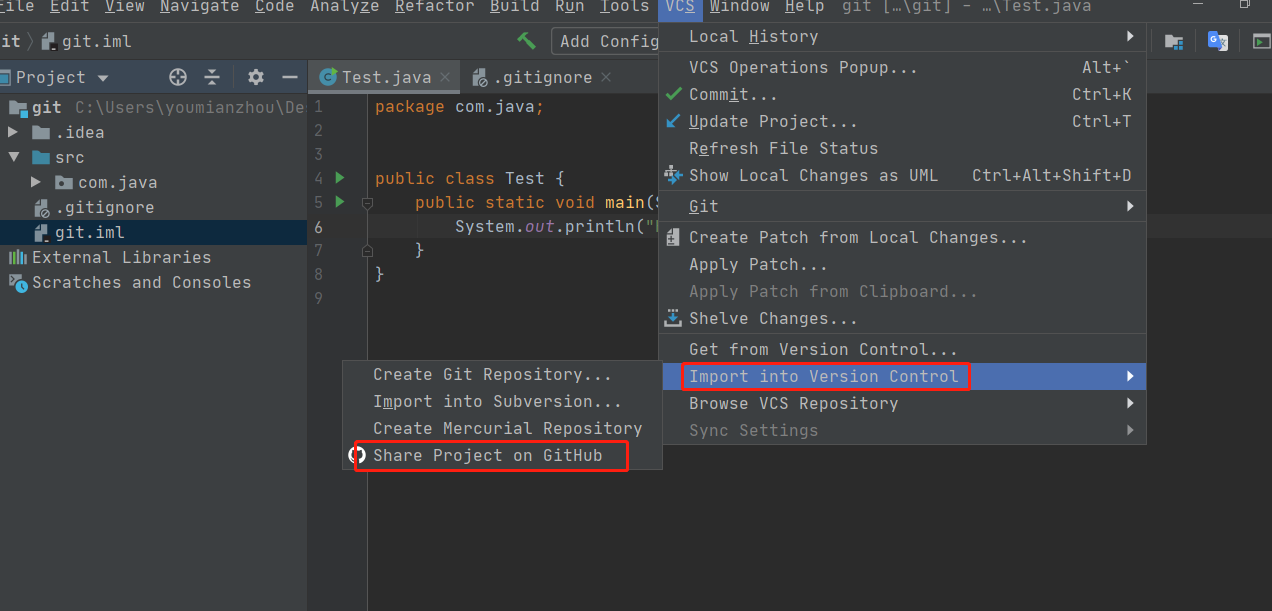Expand the com.java package
Screen dimensions: 1272x611
coord(36,182)
